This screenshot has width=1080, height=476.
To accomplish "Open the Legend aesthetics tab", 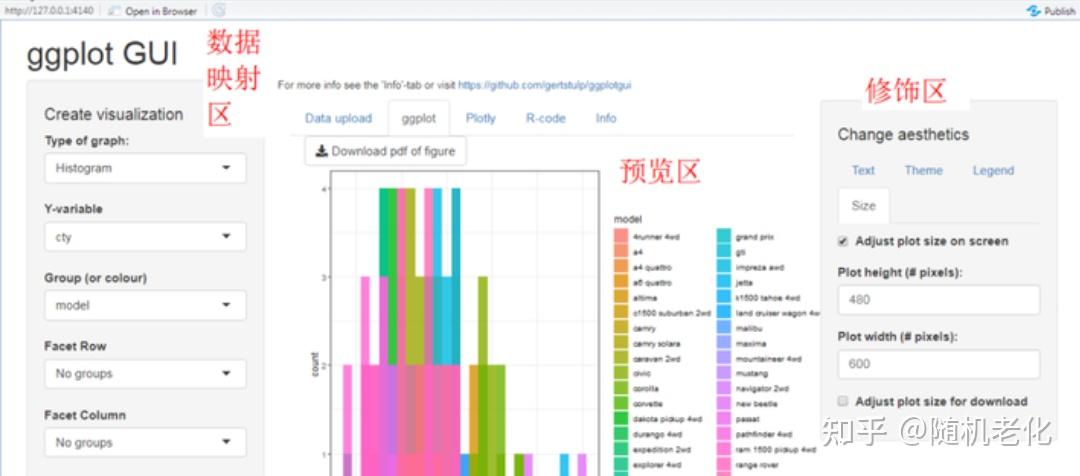I will coord(993,170).
